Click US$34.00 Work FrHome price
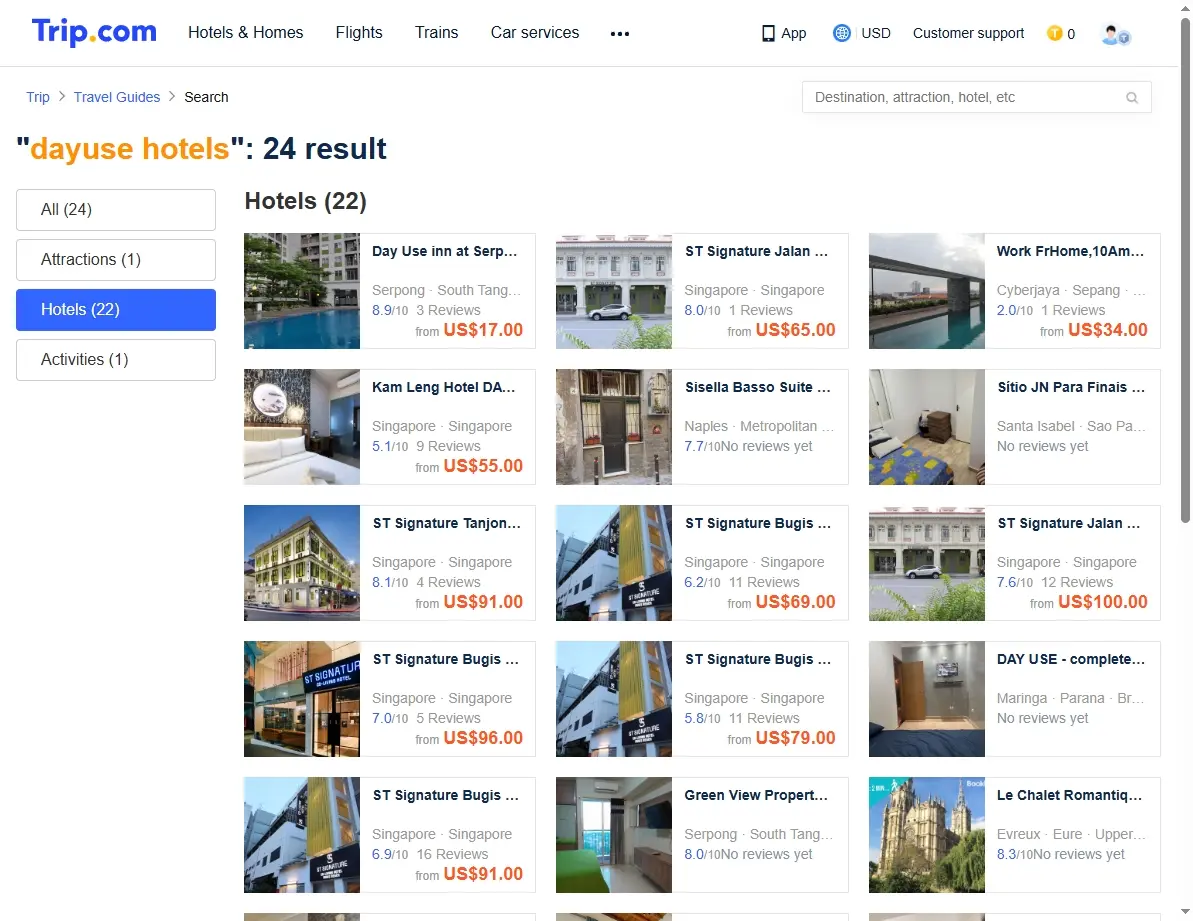 pyautogui.click(x=1108, y=330)
